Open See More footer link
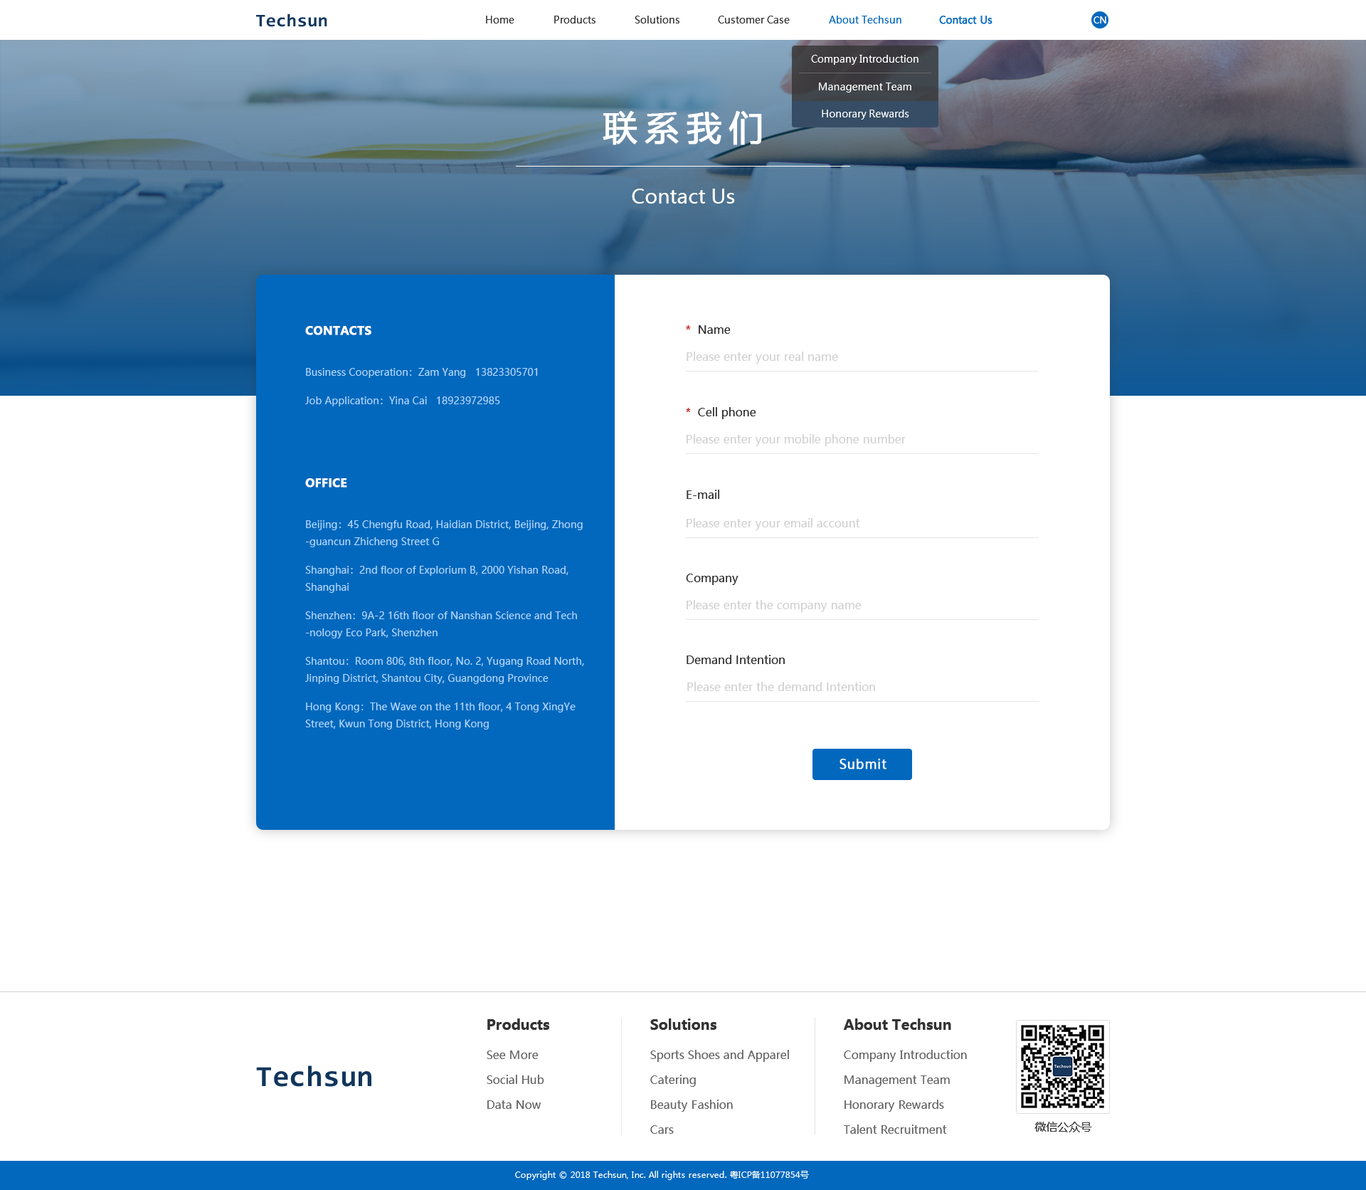 [x=512, y=1055]
